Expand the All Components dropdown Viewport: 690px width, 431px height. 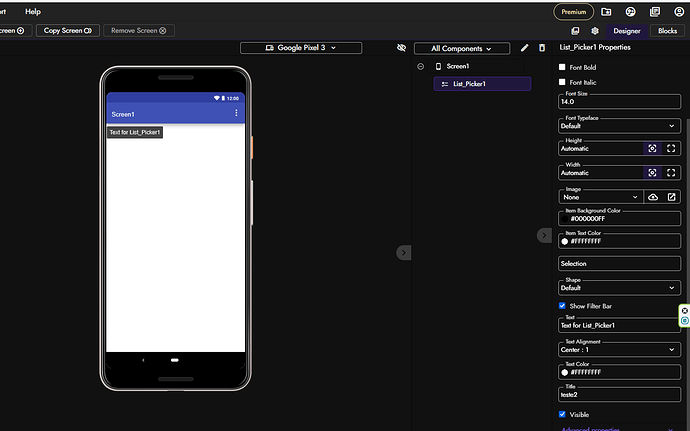(x=463, y=48)
